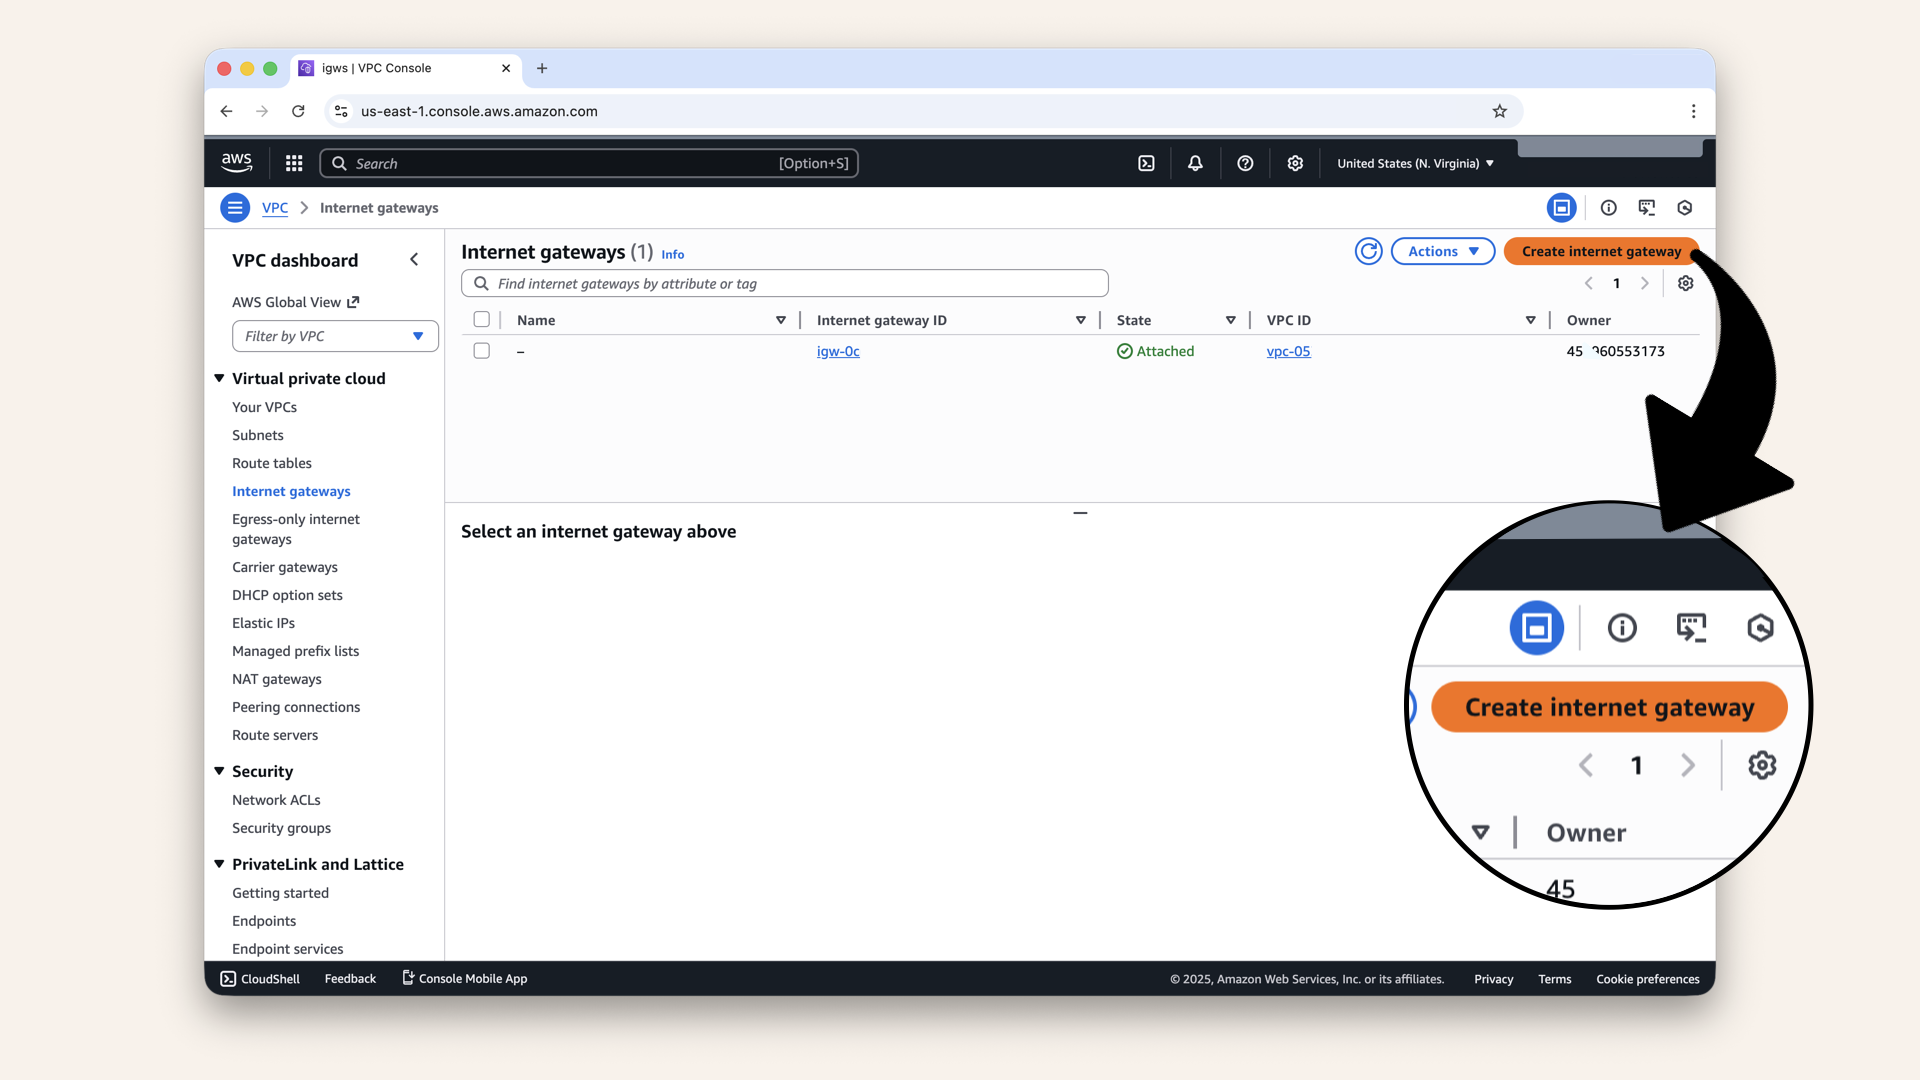The width and height of the screenshot is (1920, 1080).
Task: Go to NAT gateways in the sidebar
Action: 277,679
